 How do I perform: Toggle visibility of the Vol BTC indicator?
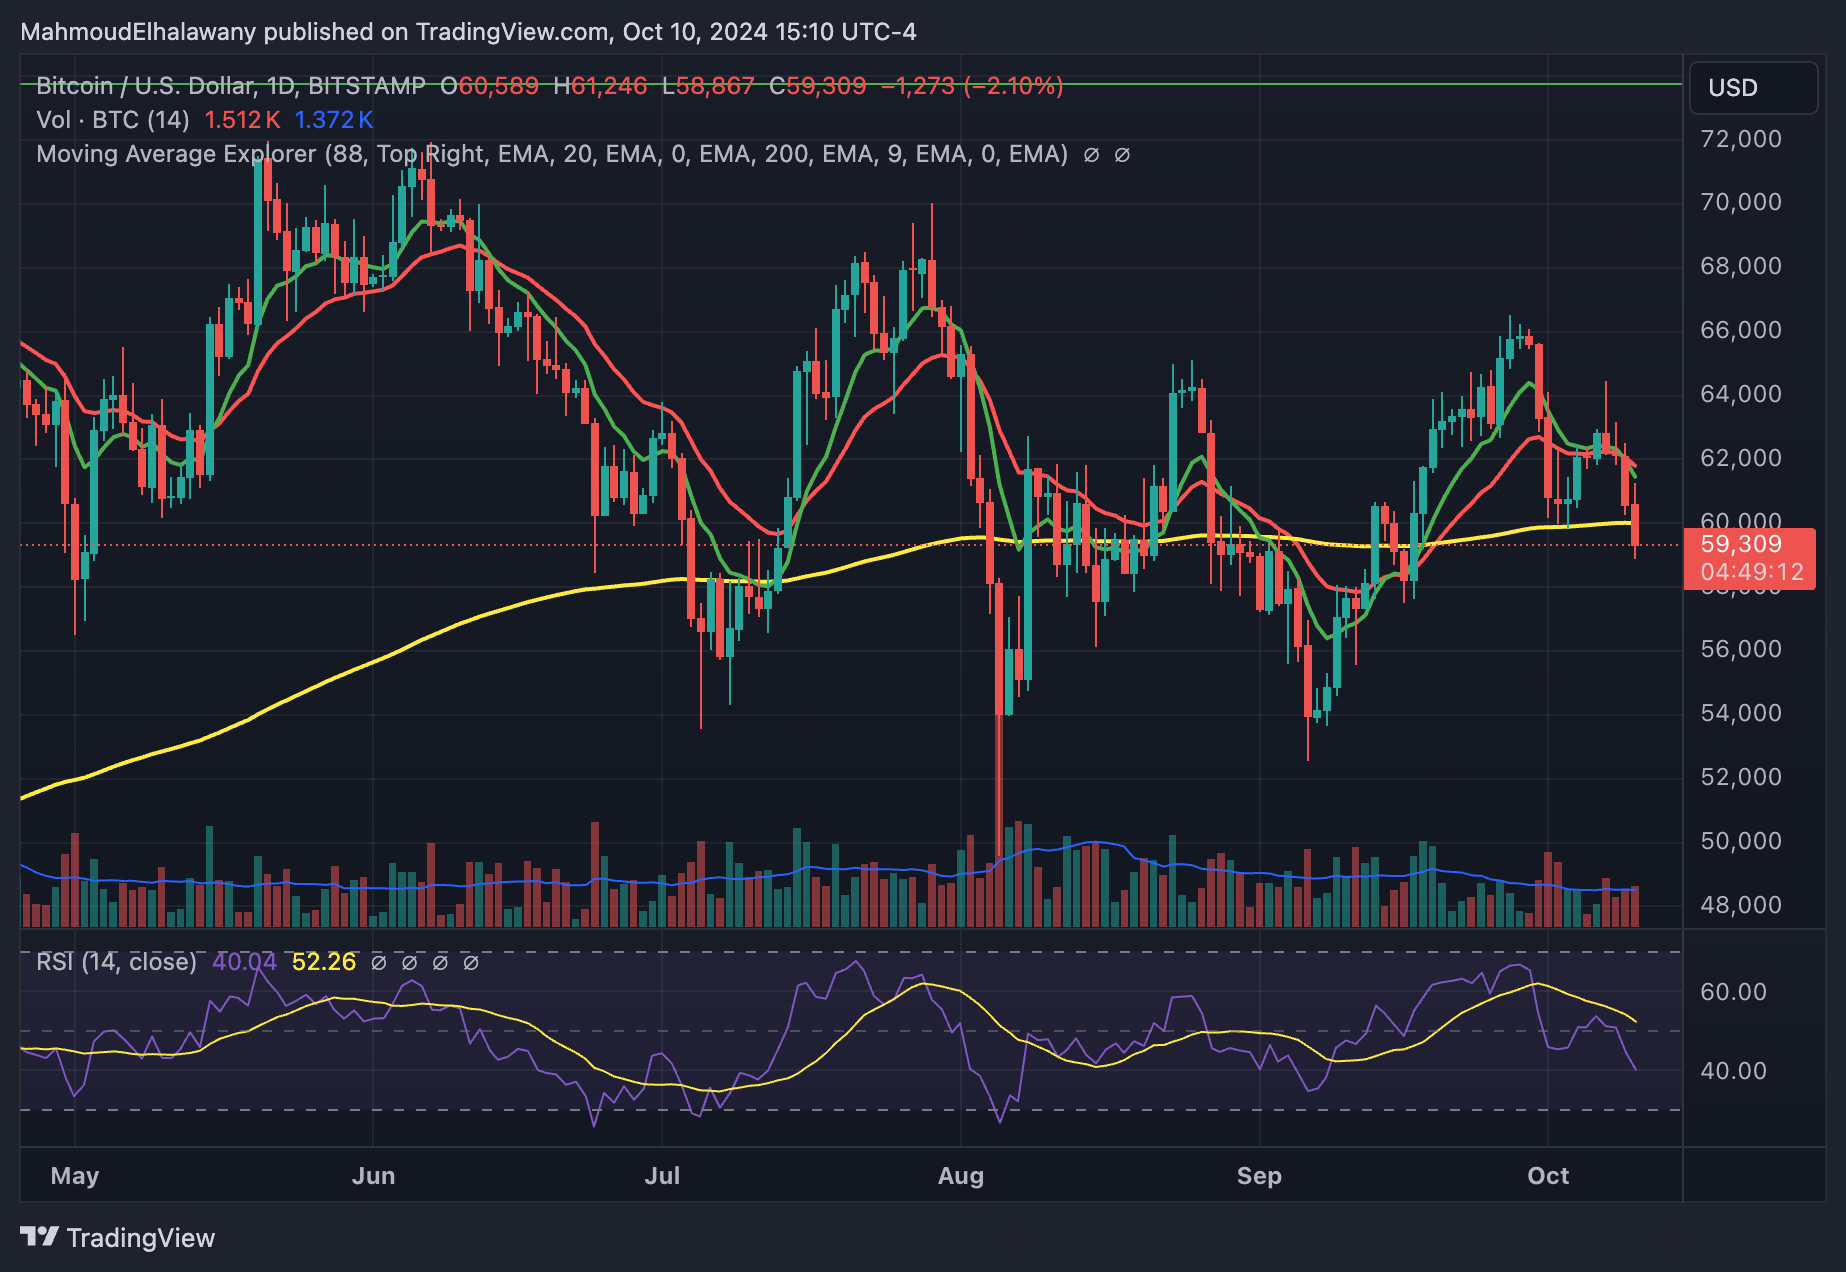click(104, 119)
